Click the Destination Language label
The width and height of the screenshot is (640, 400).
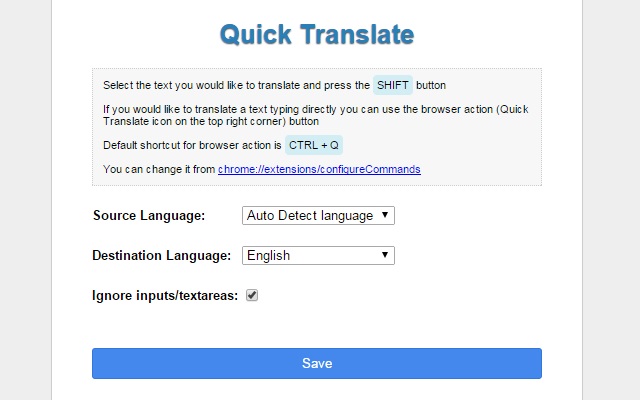[x=161, y=255]
